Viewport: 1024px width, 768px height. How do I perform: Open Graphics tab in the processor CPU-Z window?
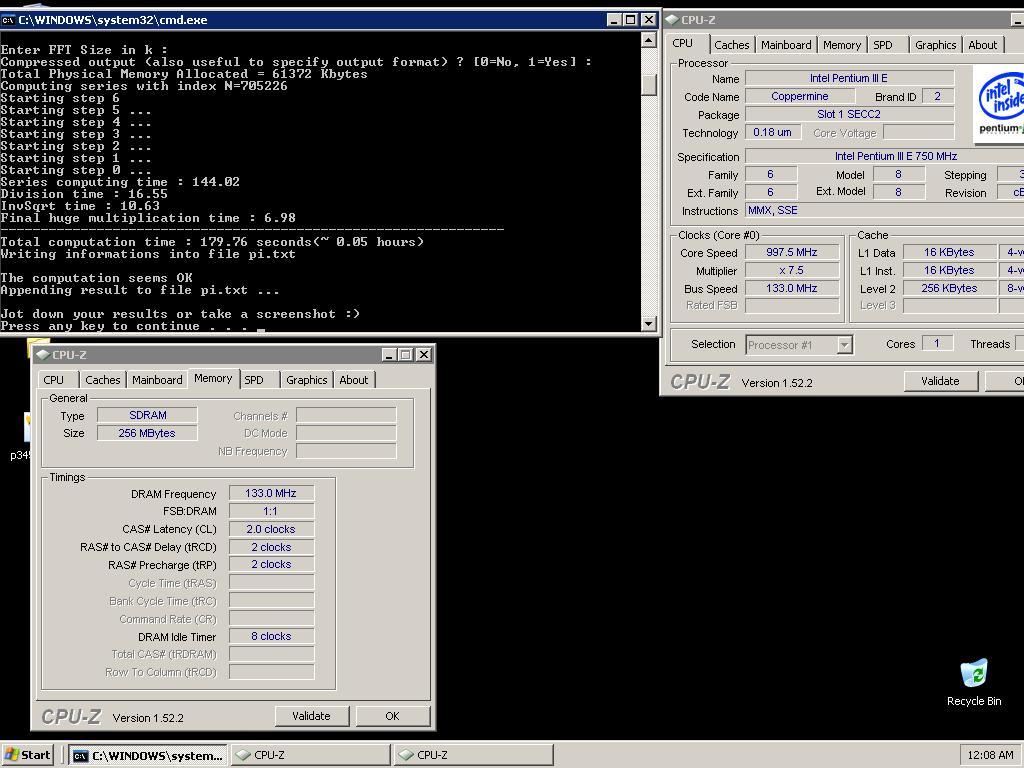coord(935,45)
